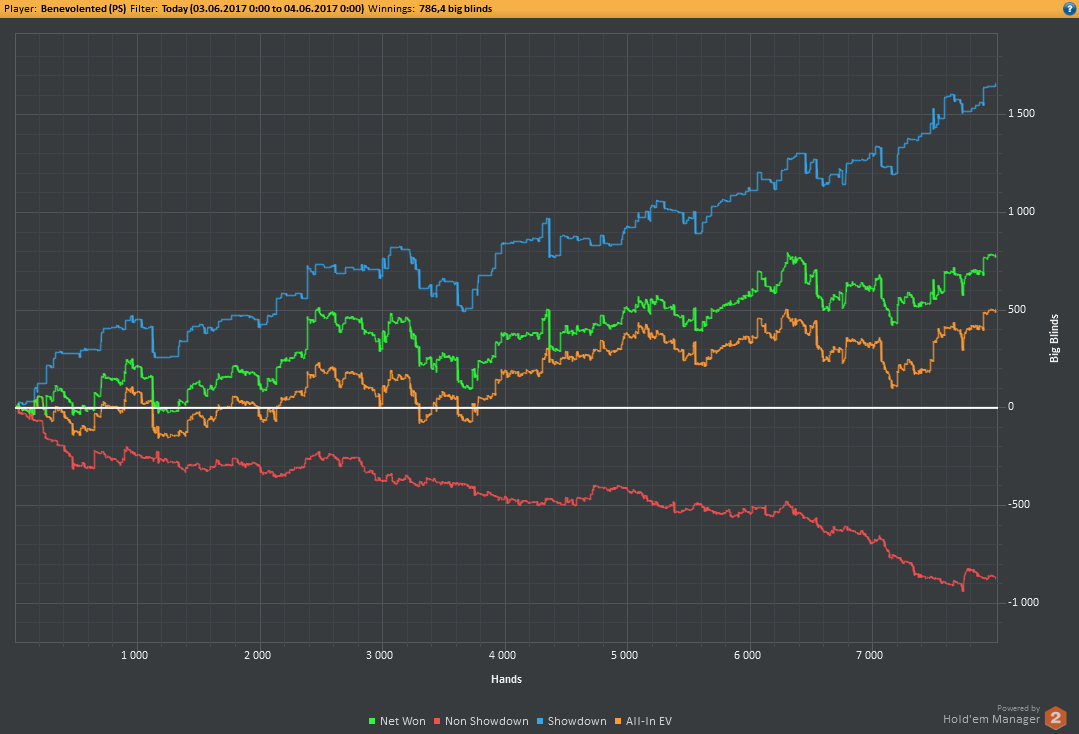Click player name Benevolented (PS)
This screenshot has height=734, width=1079.
pyautogui.click(x=83, y=9)
